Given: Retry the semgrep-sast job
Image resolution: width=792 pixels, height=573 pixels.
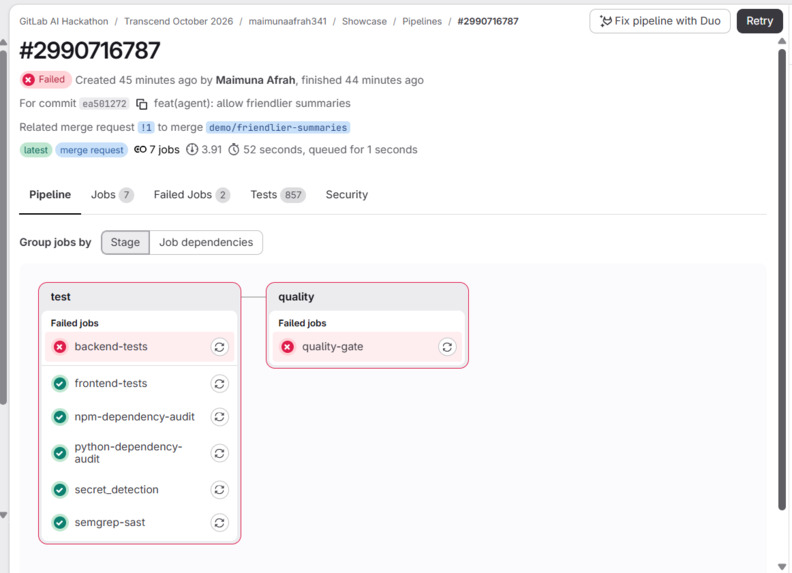Looking at the screenshot, I should coord(219,522).
